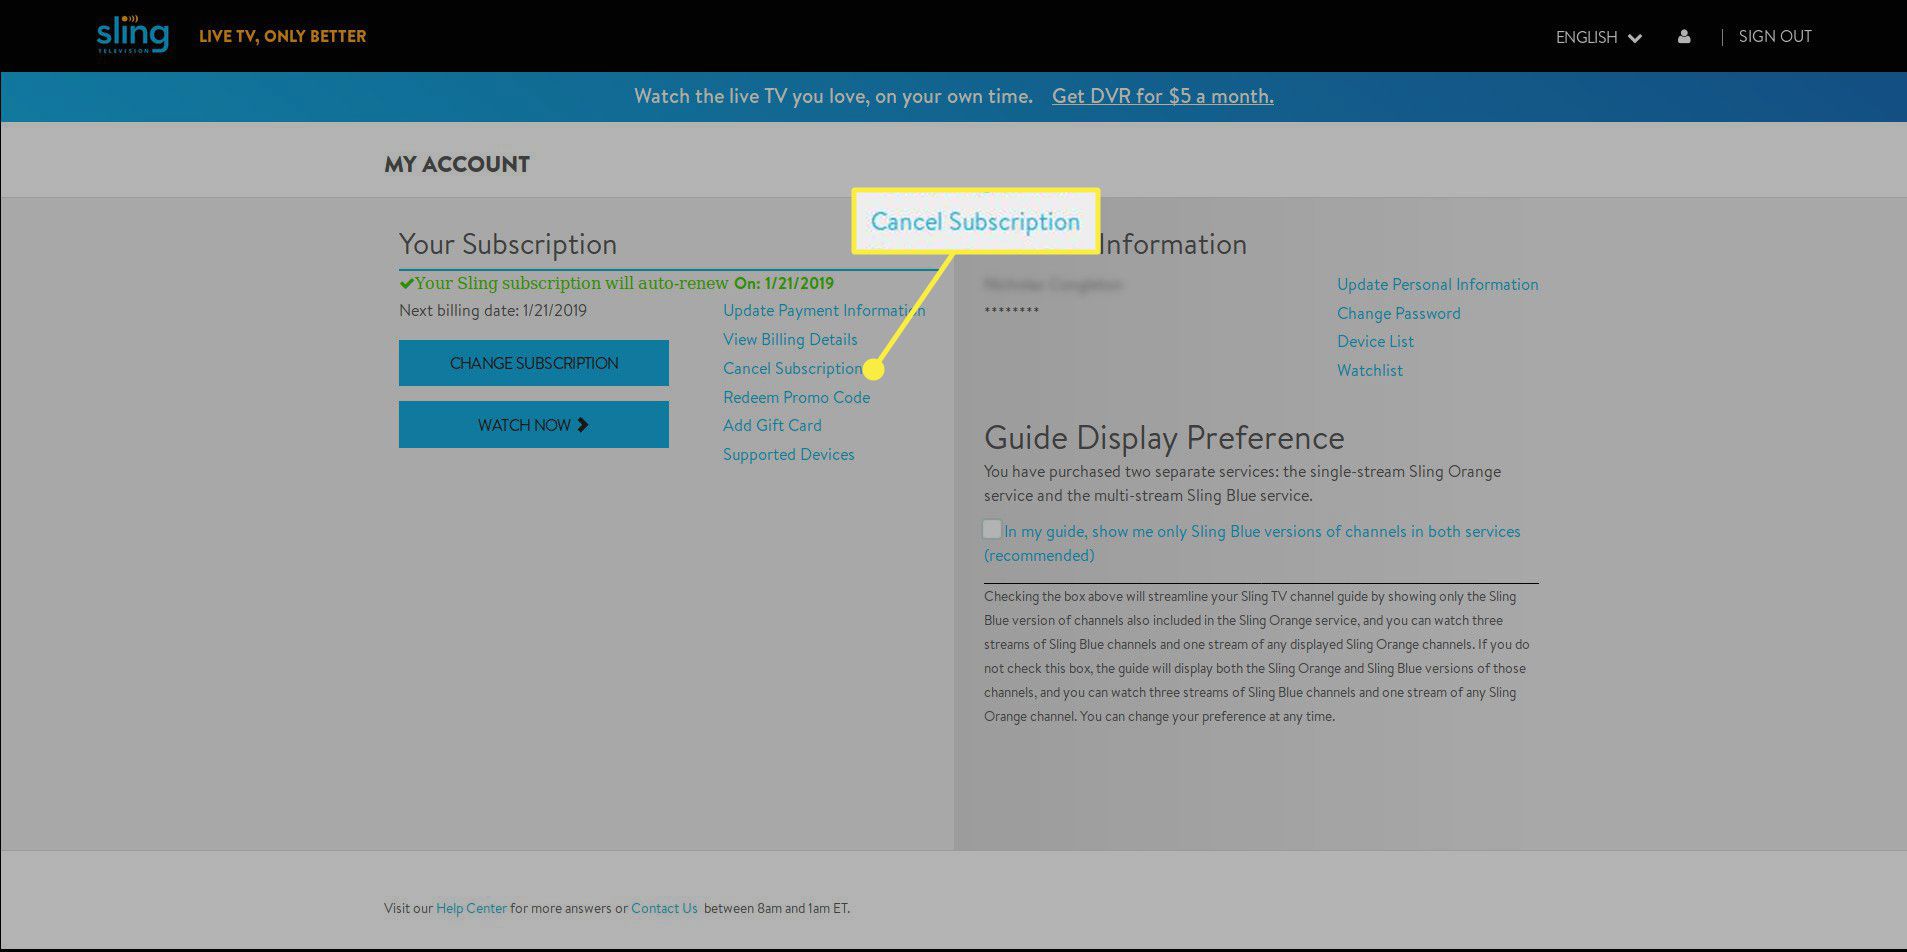Click the WATCH NOW button

(534, 425)
